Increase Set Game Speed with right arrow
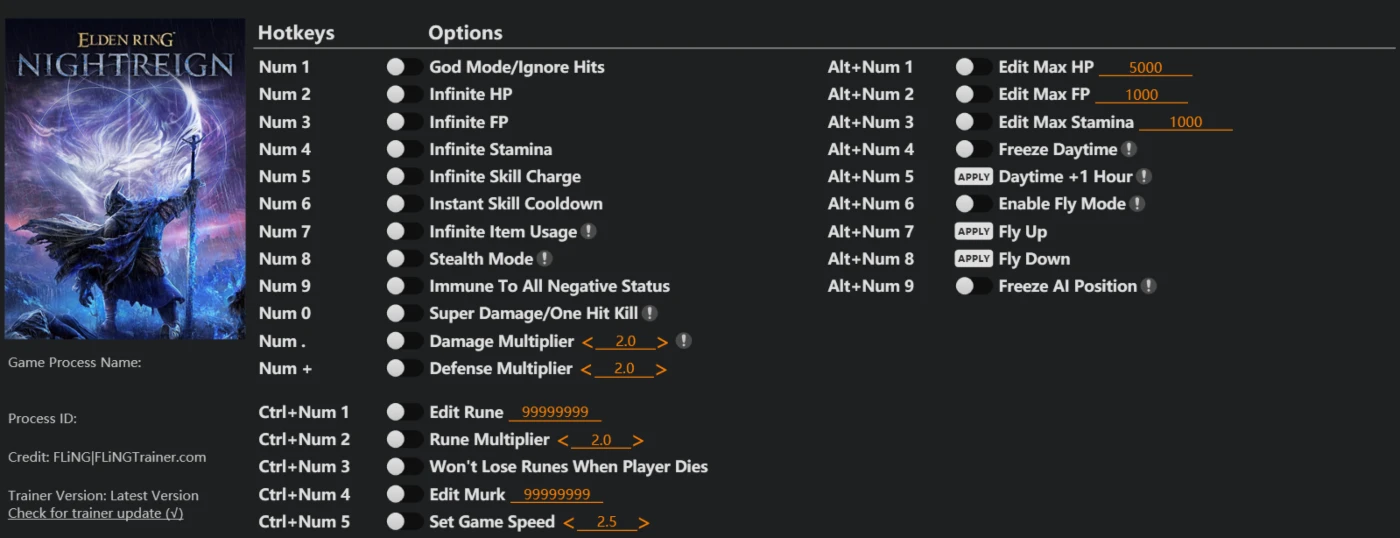 pos(644,523)
